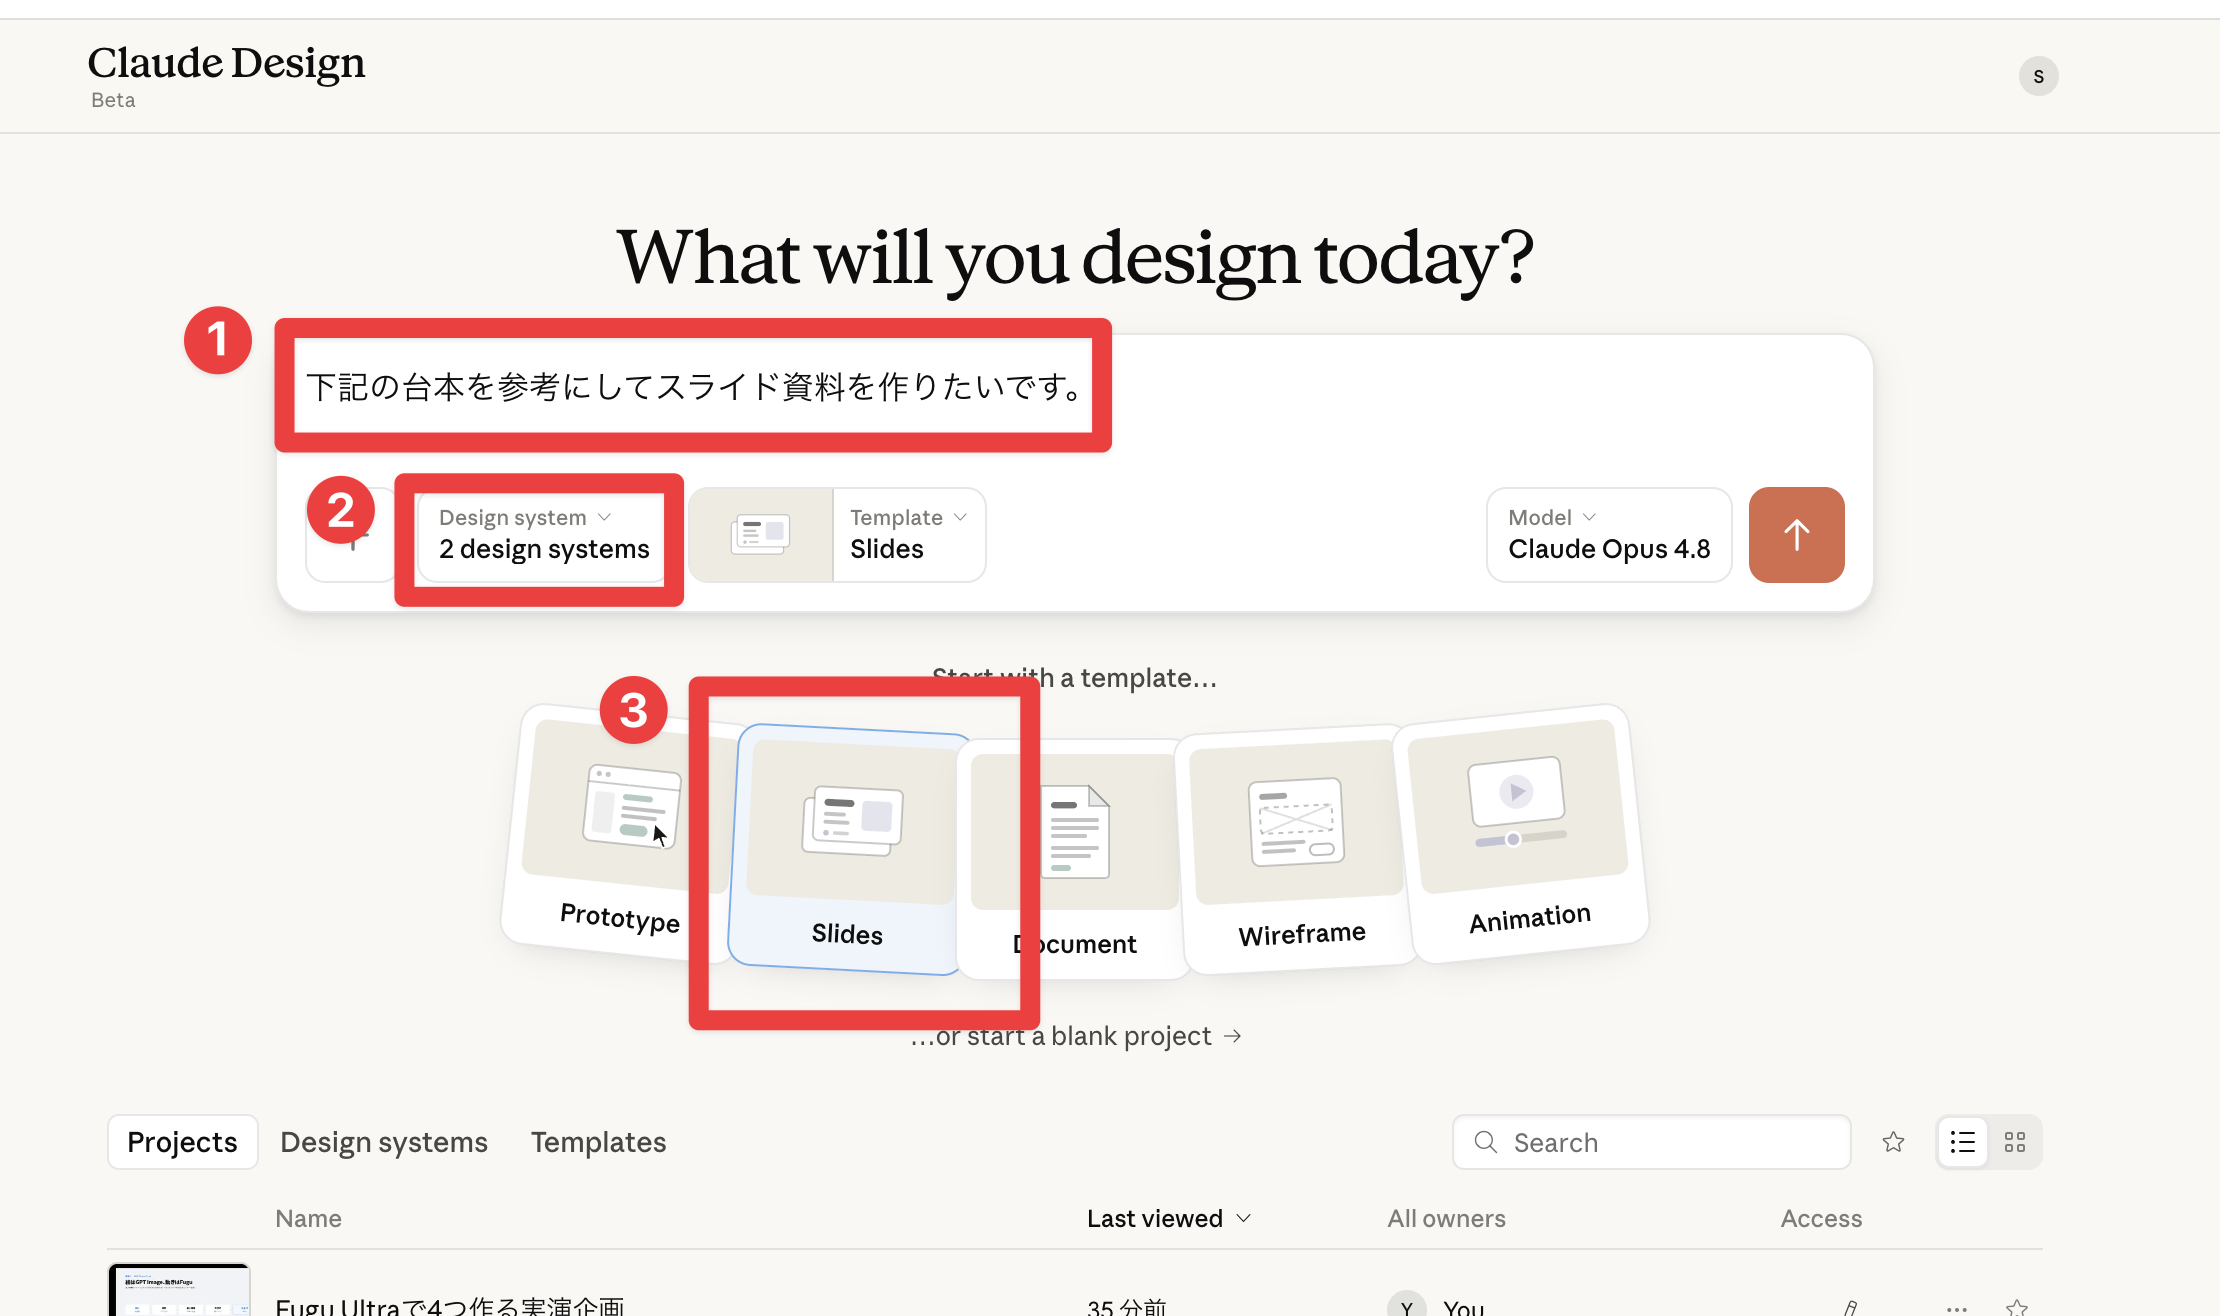Open the more options menu on Fugu row
Image resolution: width=2220 pixels, height=1316 pixels.
pos(1957,1308)
